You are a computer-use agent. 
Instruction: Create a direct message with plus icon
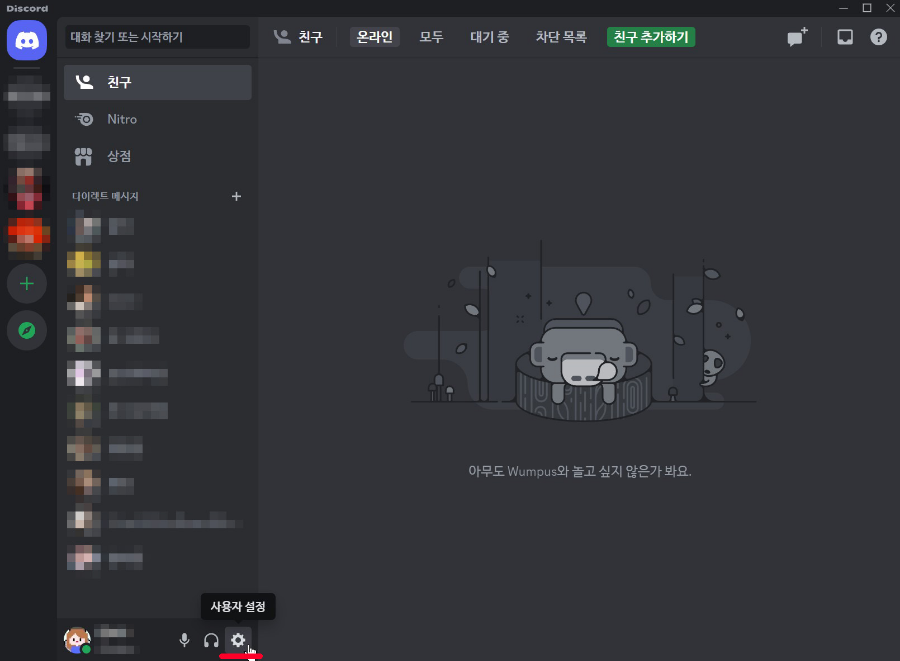pos(236,196)
